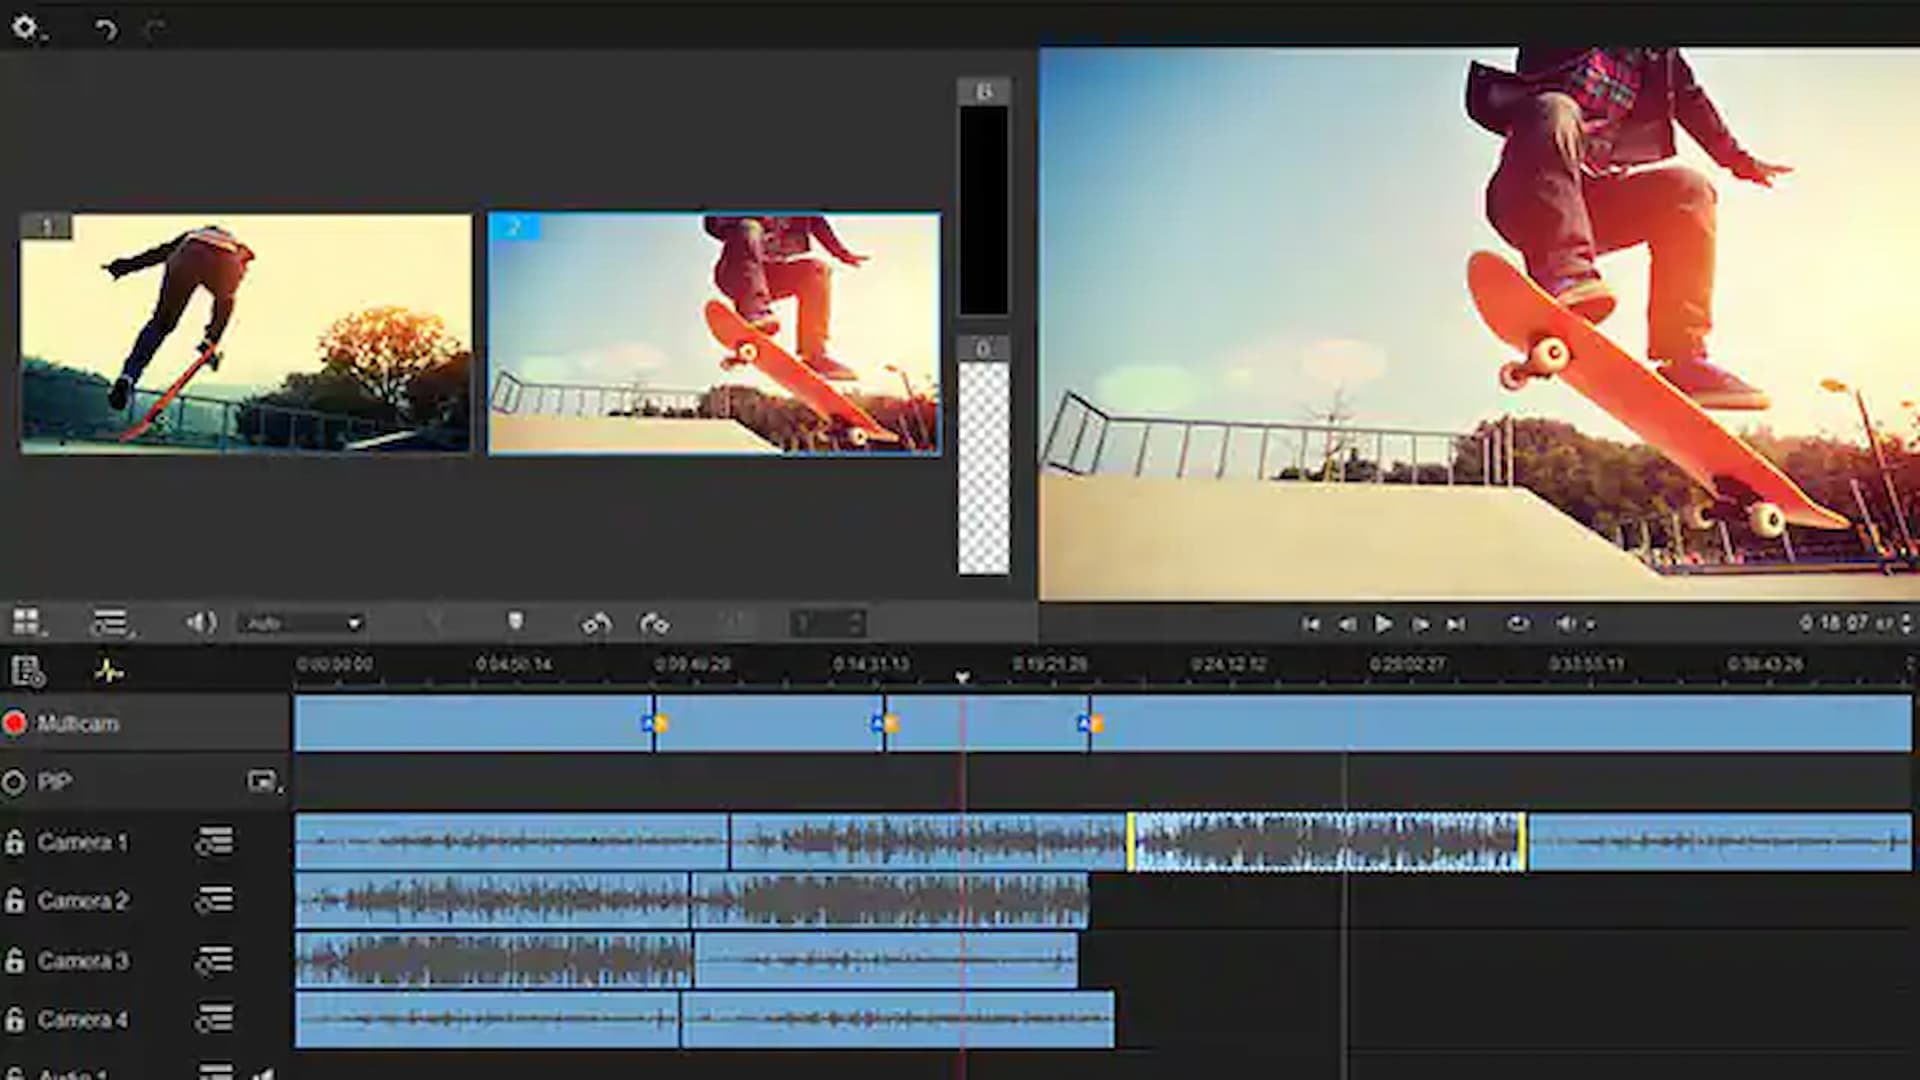Click the loop playback button

[1519, 623]
